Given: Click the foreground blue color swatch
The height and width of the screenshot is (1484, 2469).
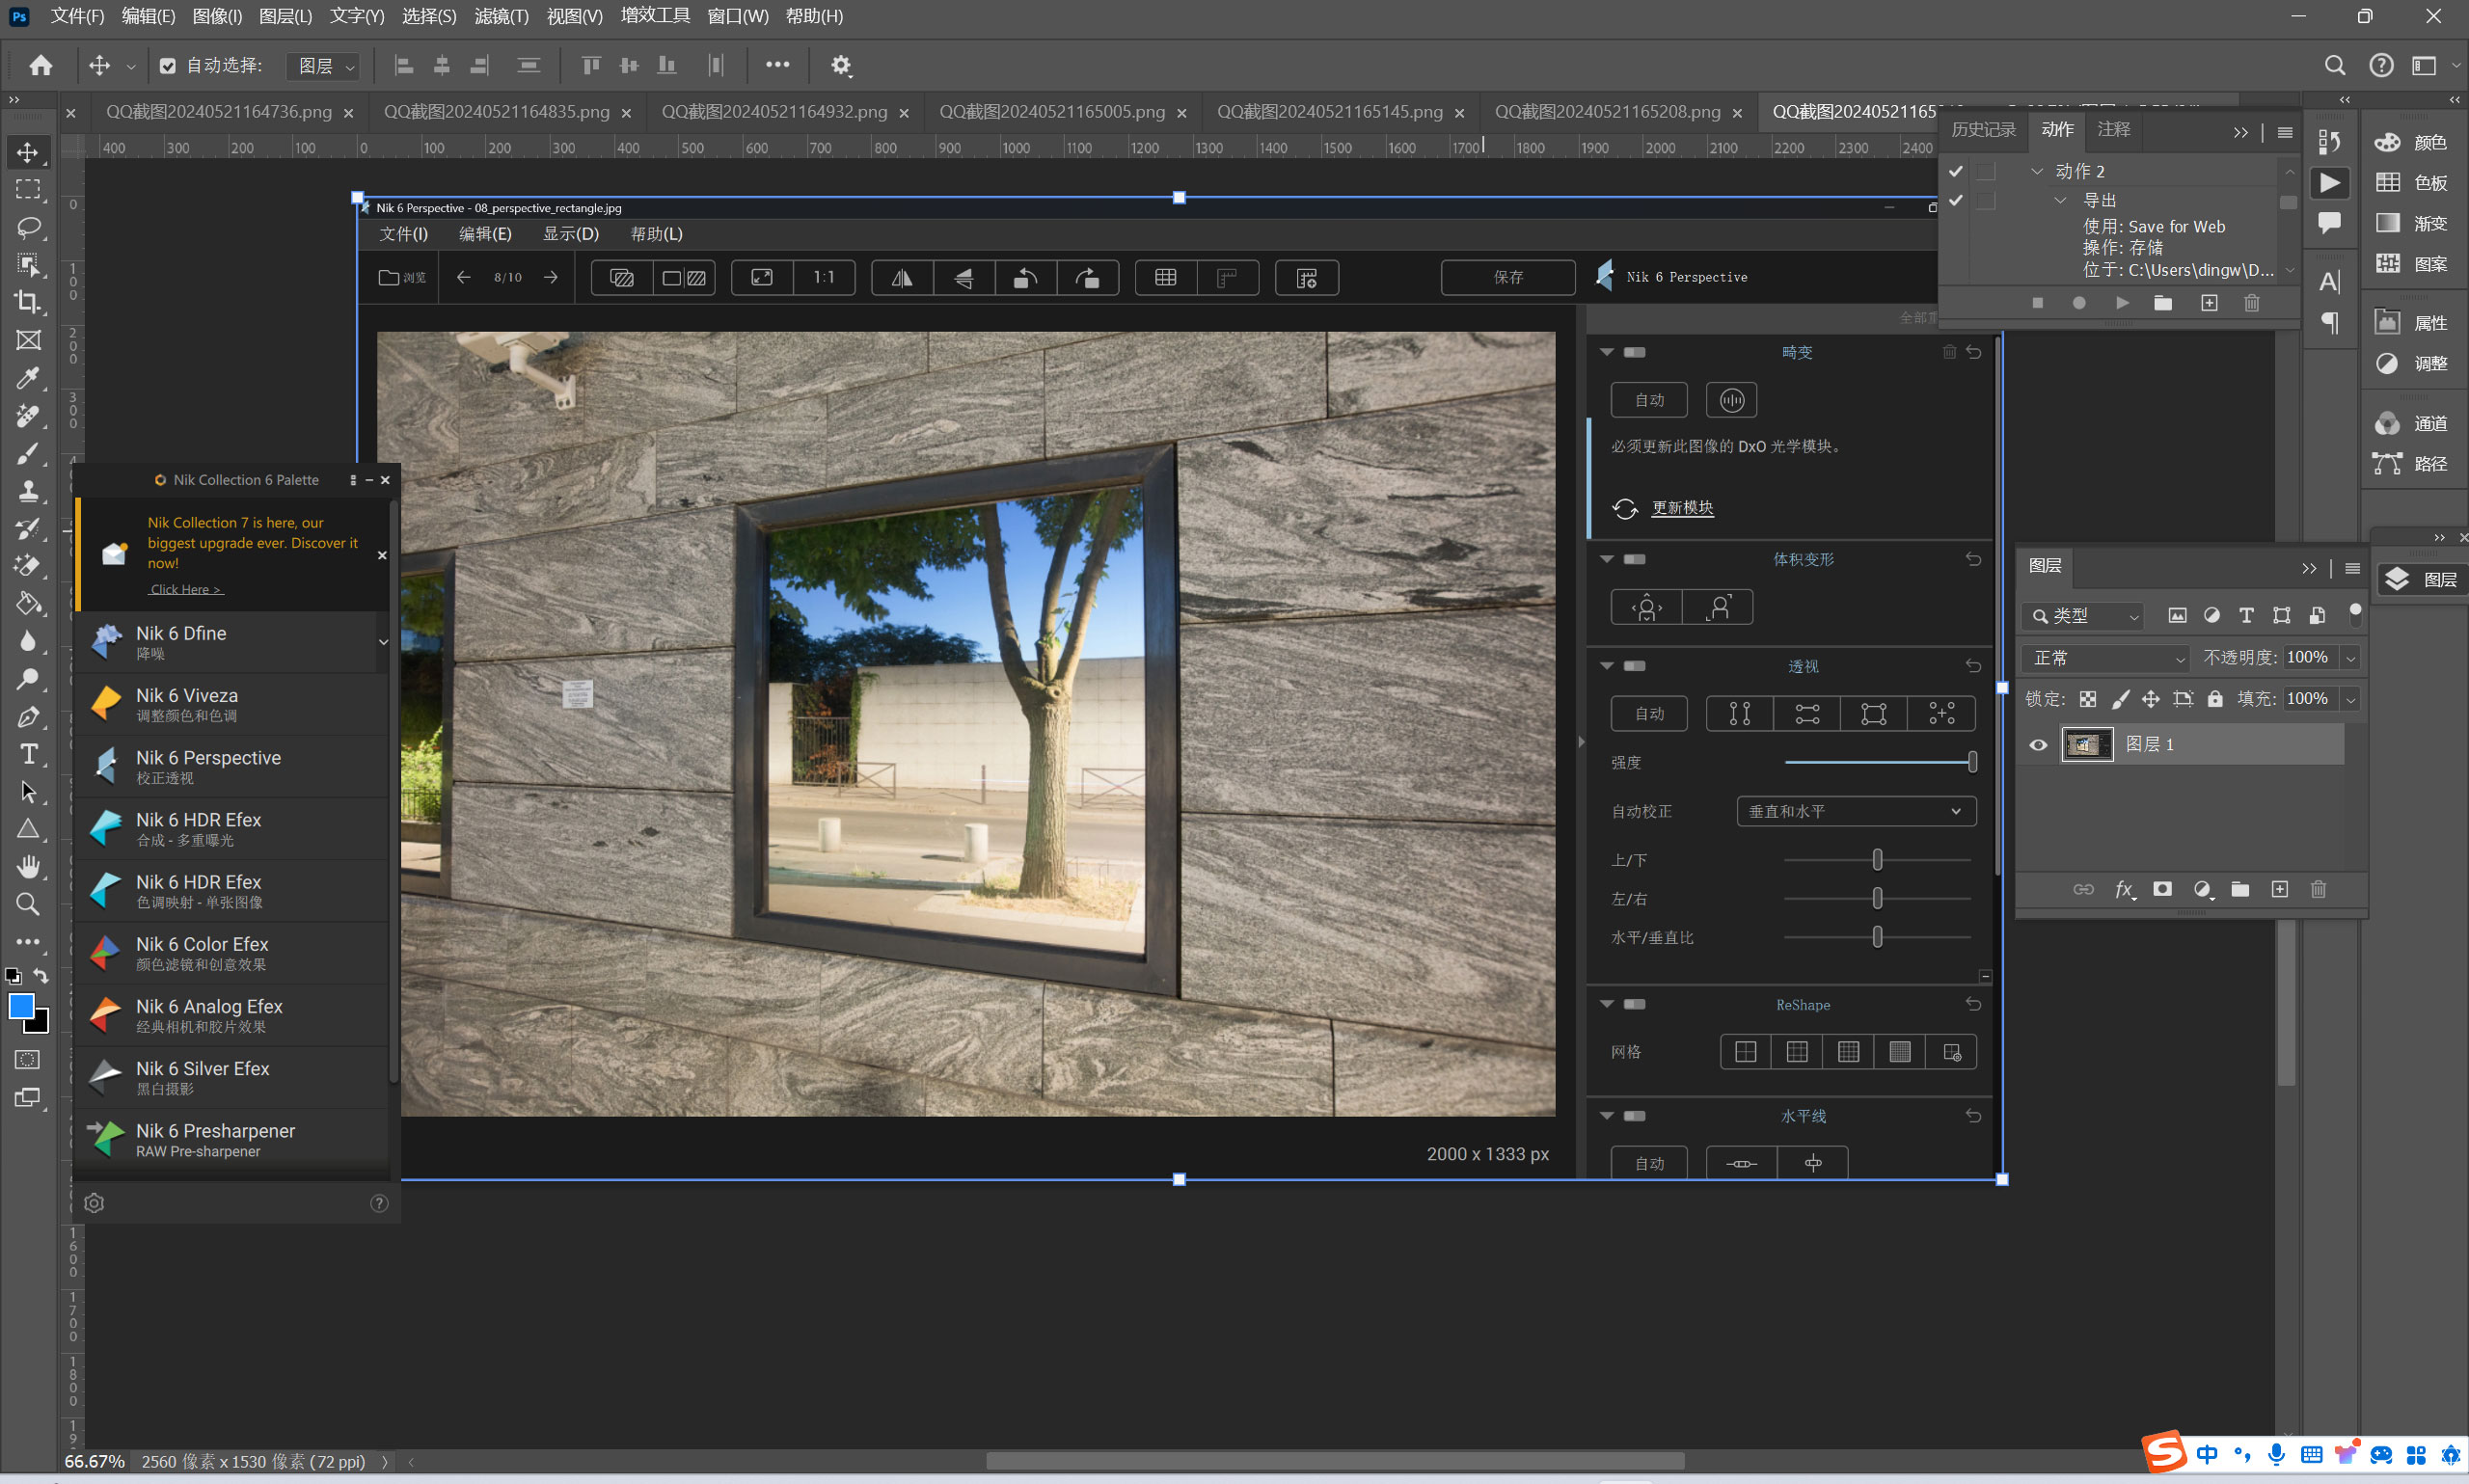Looking at the screenshot, I should coord(20,1005).
